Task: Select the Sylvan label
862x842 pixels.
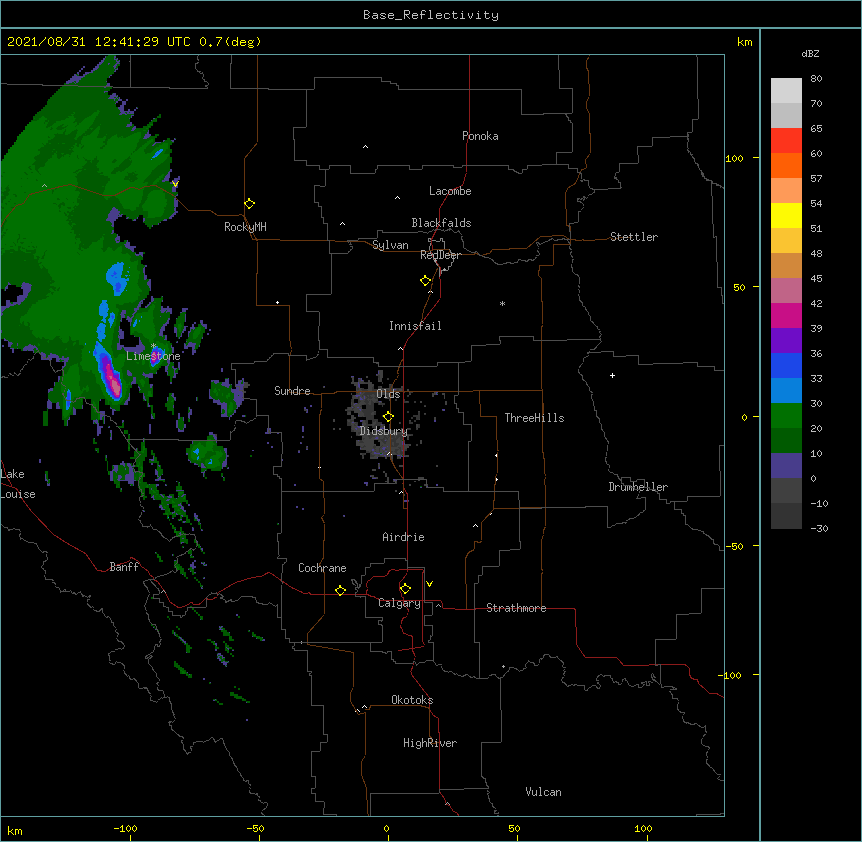Action: [x=390, y=245]
